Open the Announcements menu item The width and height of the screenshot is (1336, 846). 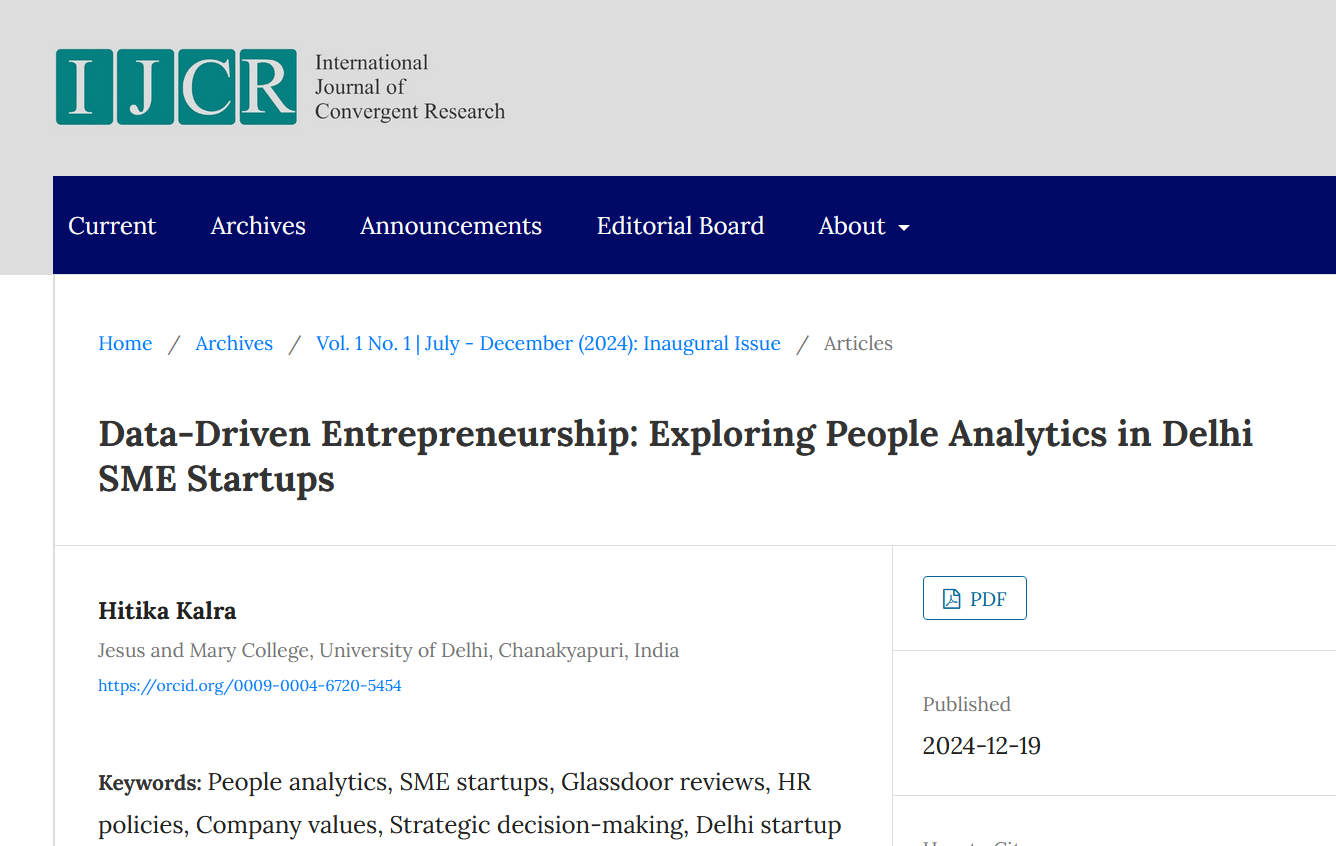coord(451,226)
